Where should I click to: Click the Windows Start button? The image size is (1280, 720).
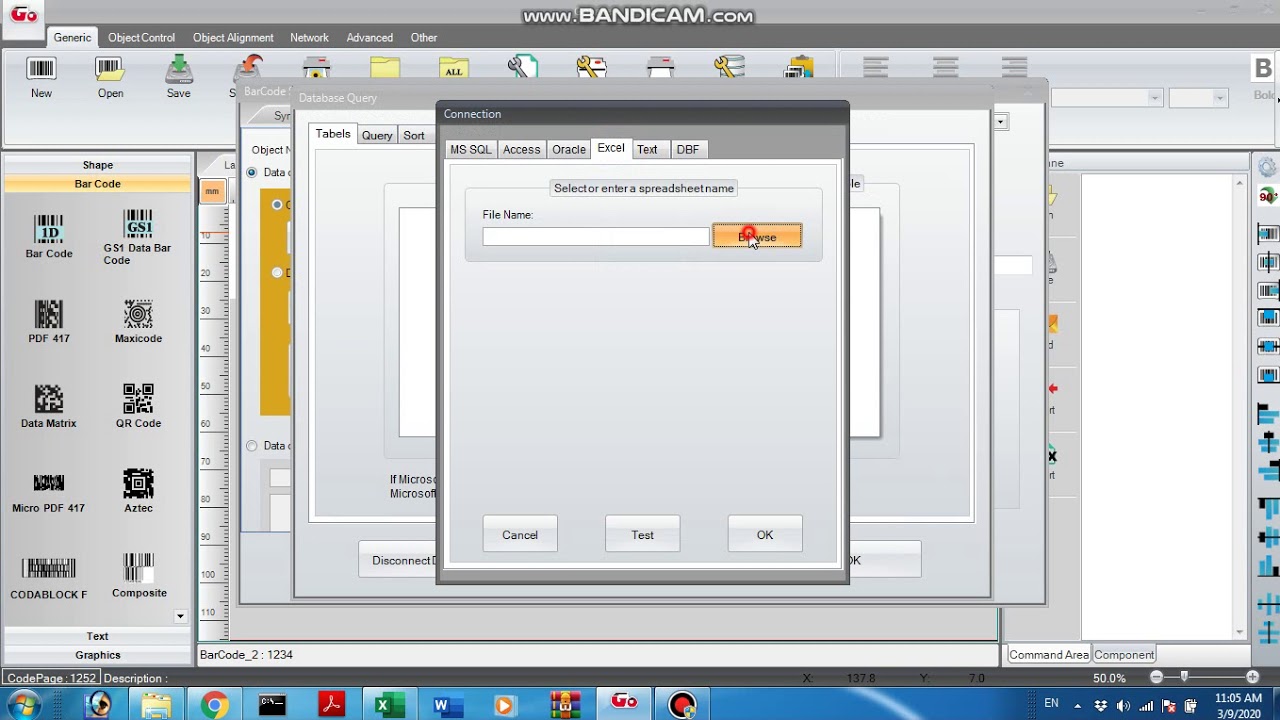[x=24, y=704]
